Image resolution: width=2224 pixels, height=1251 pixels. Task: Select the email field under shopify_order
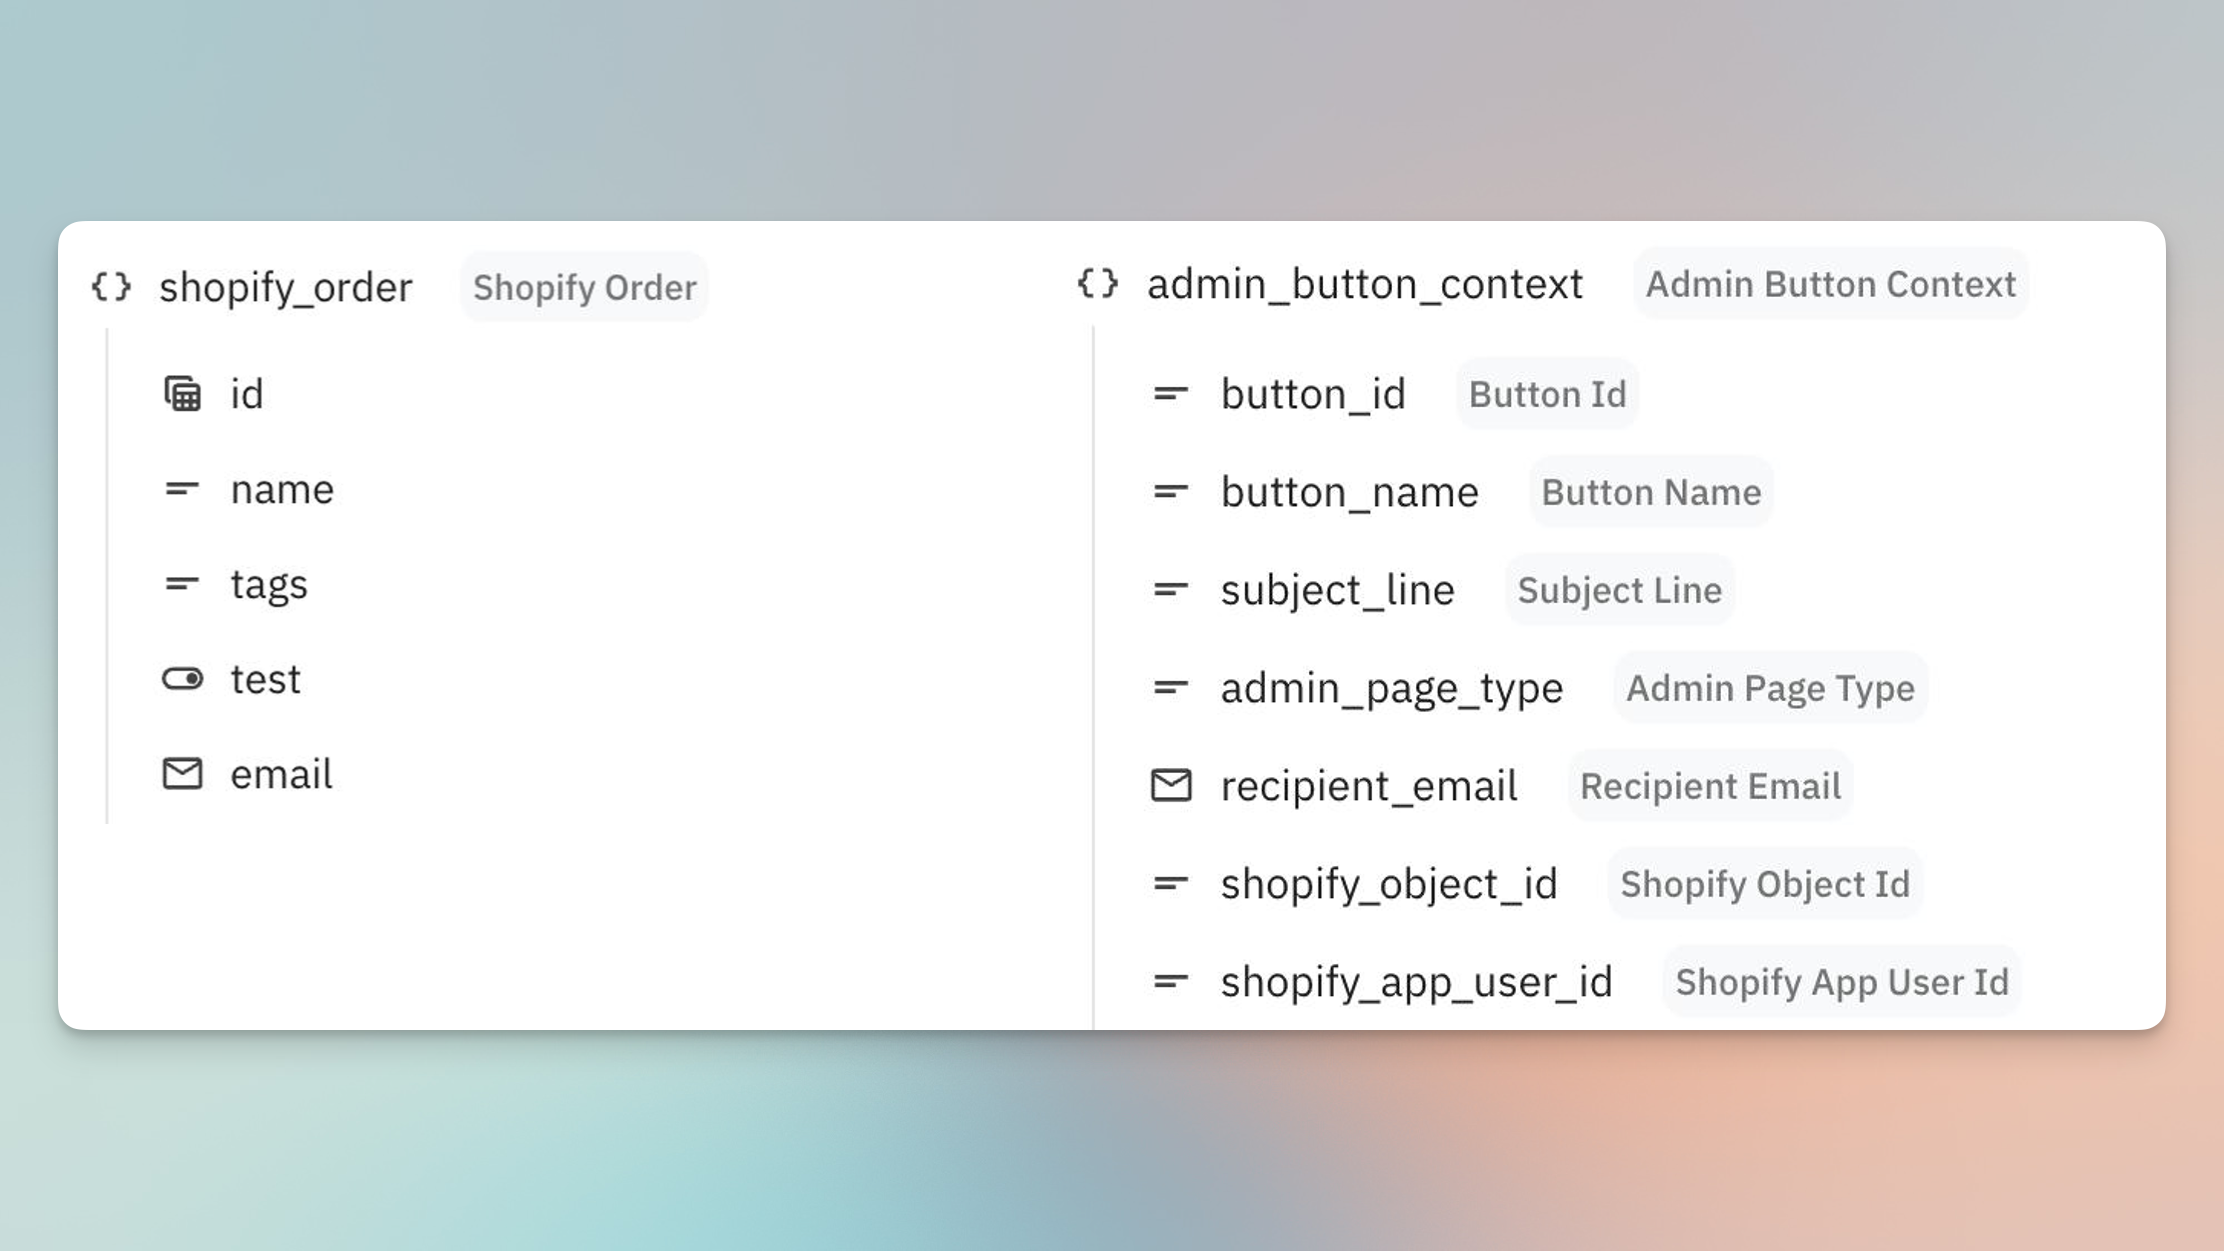click(281, 774)
